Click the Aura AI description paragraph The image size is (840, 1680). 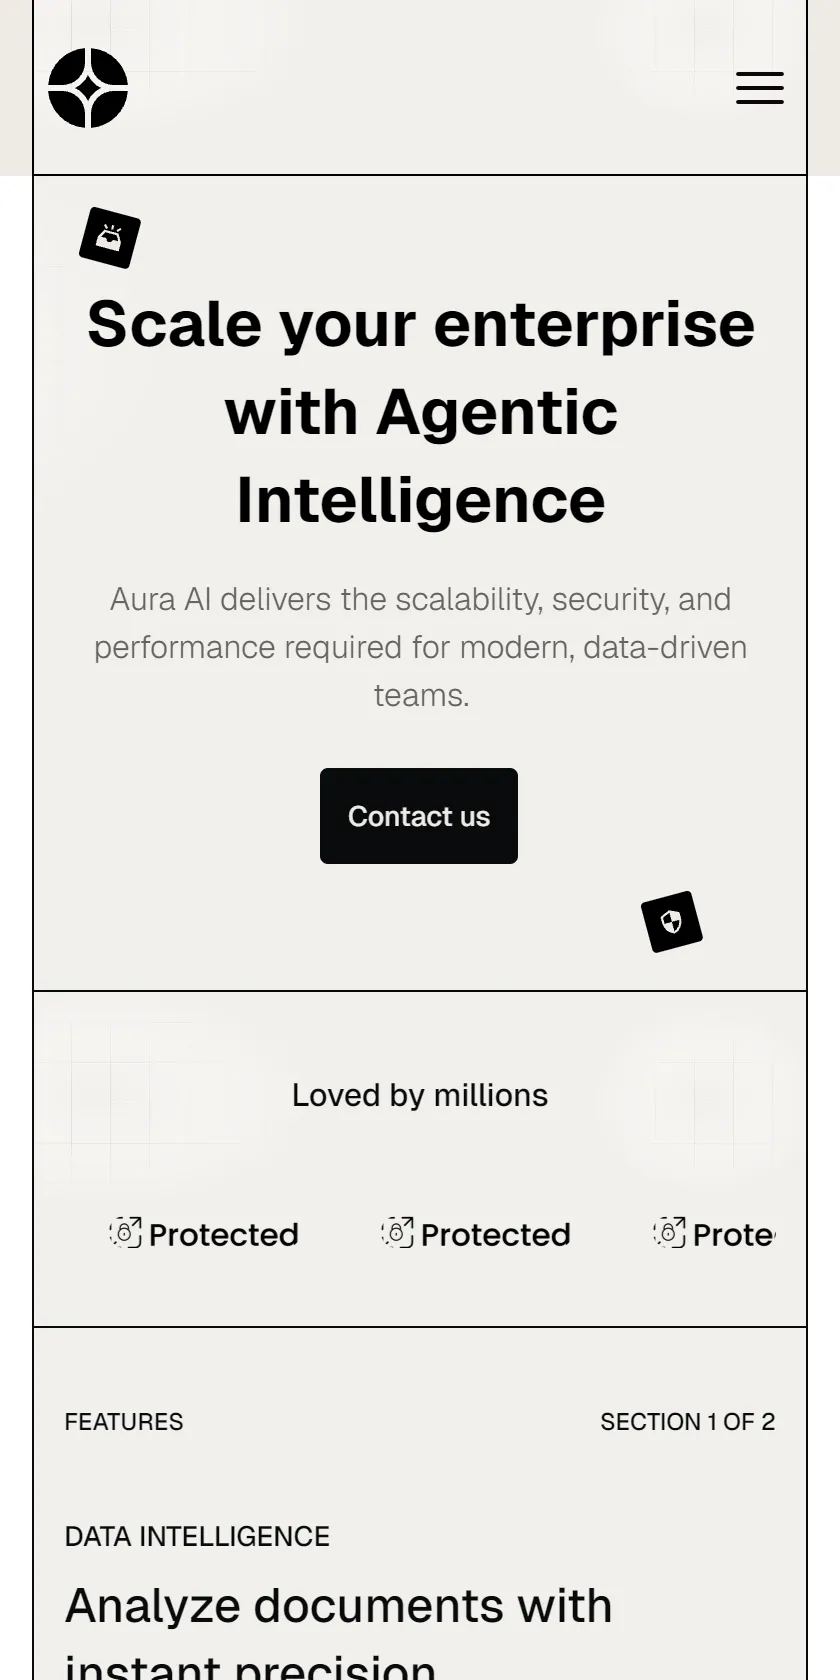tap(421, 647)
